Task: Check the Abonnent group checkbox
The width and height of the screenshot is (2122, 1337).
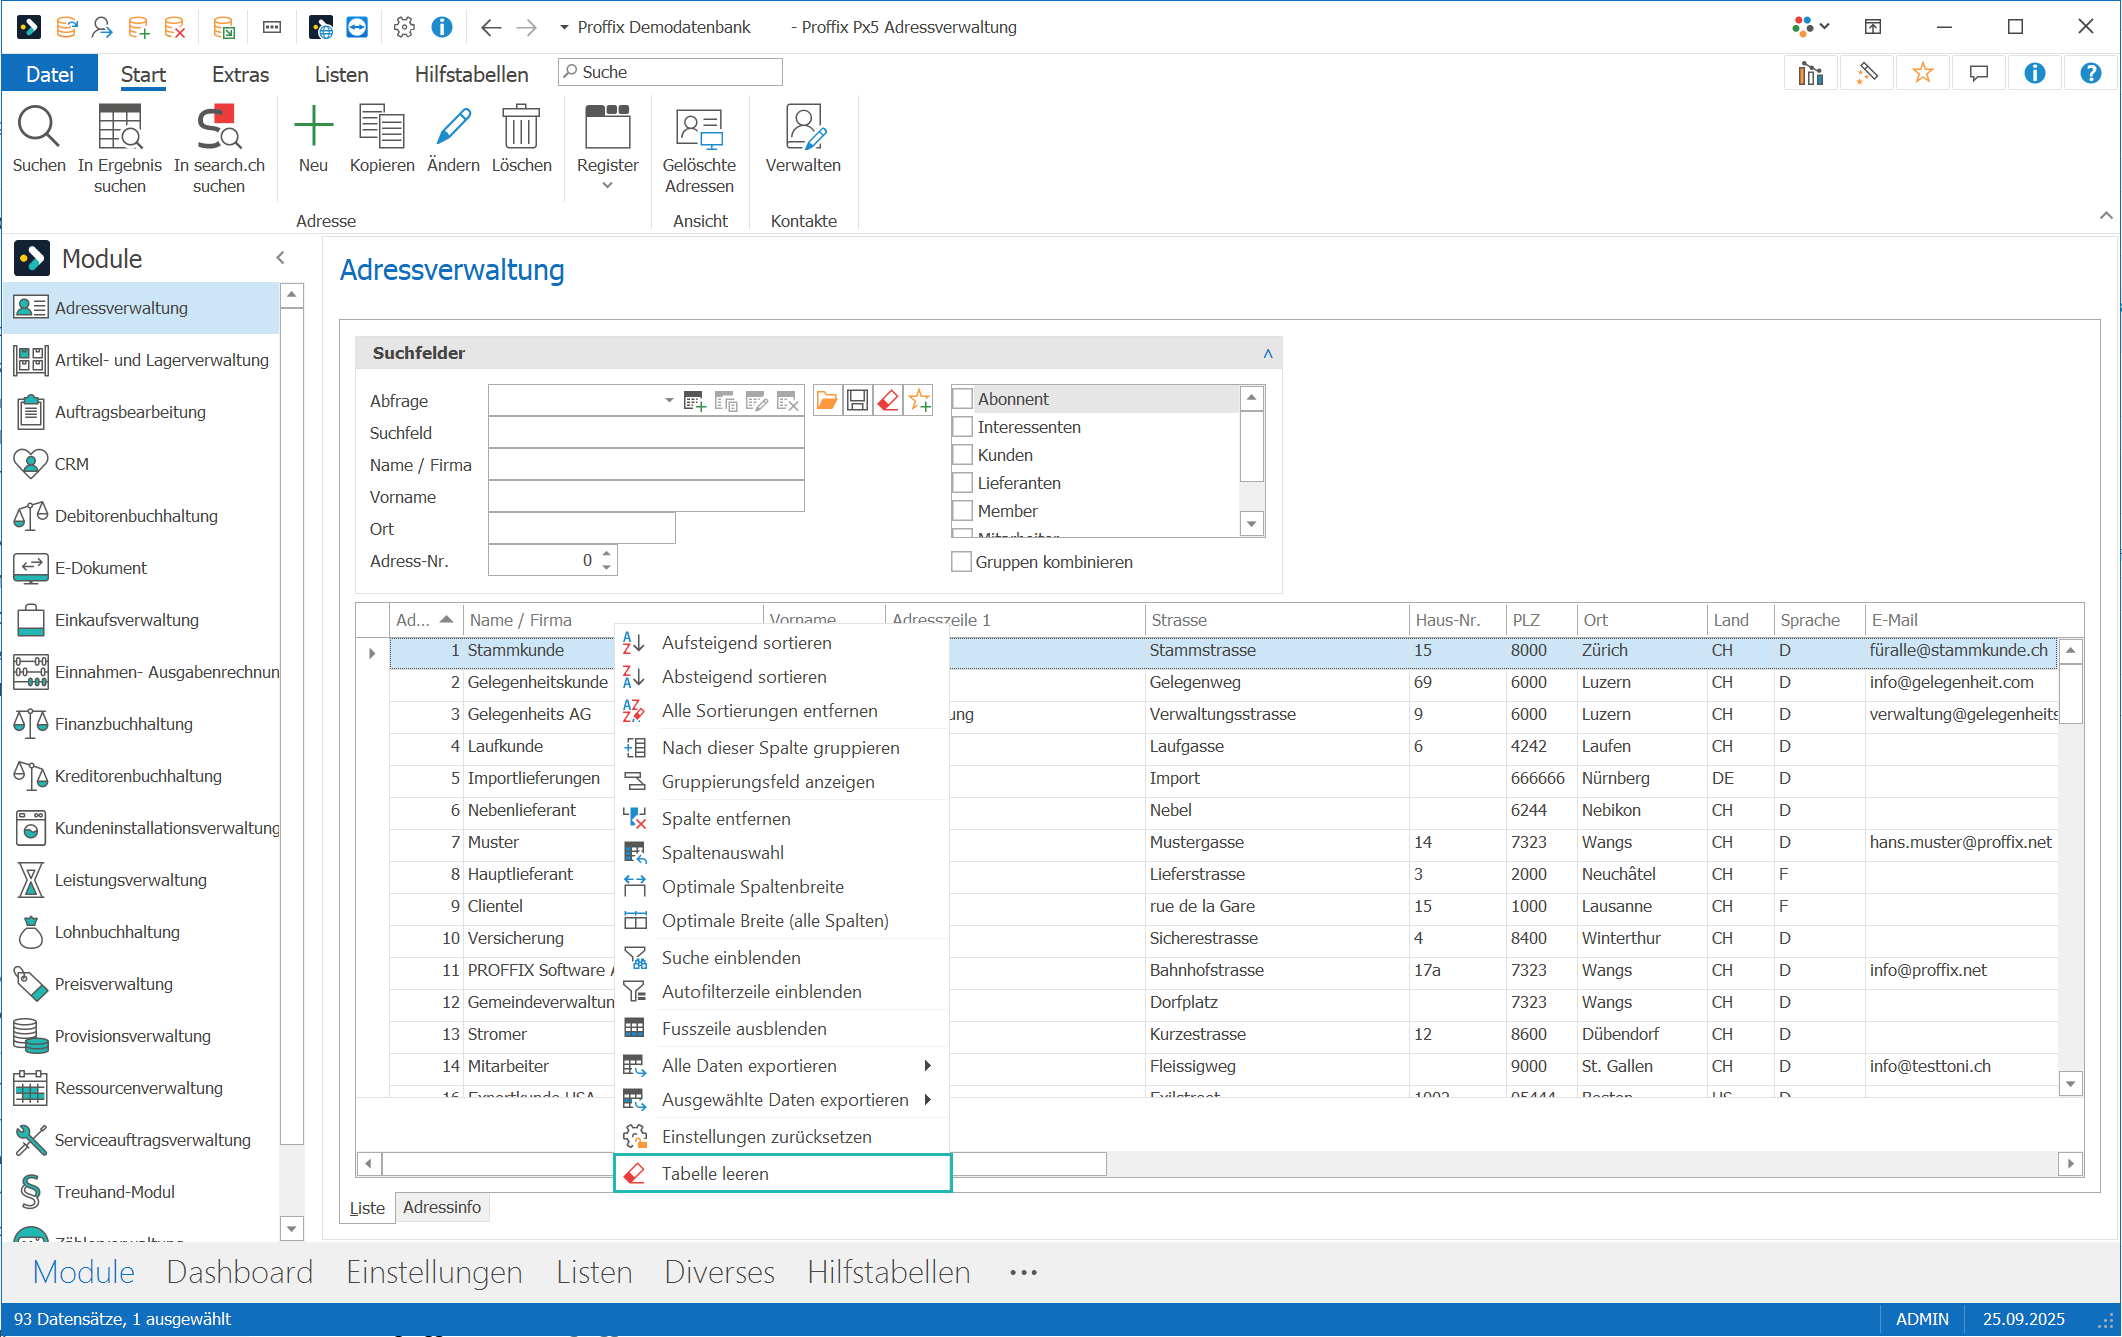Action: click(963, 399)
